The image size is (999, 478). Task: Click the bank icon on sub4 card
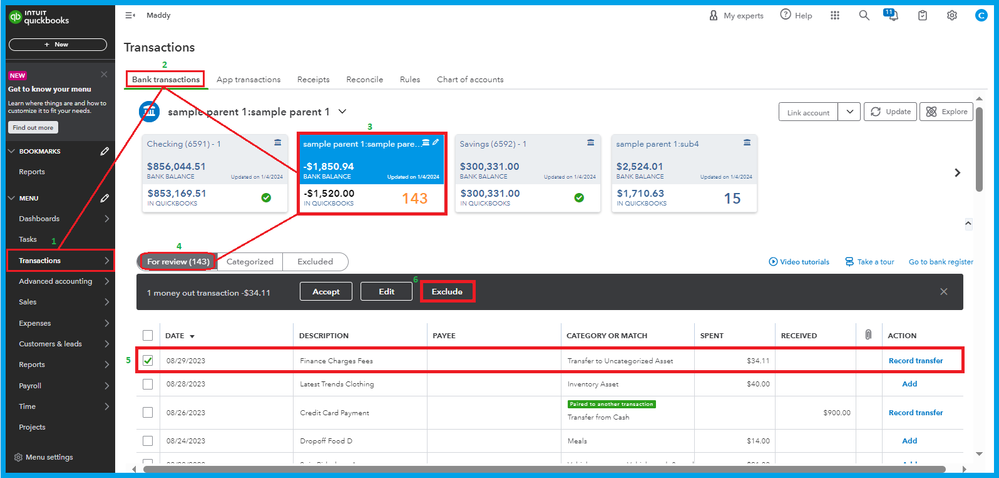(747, 143)
